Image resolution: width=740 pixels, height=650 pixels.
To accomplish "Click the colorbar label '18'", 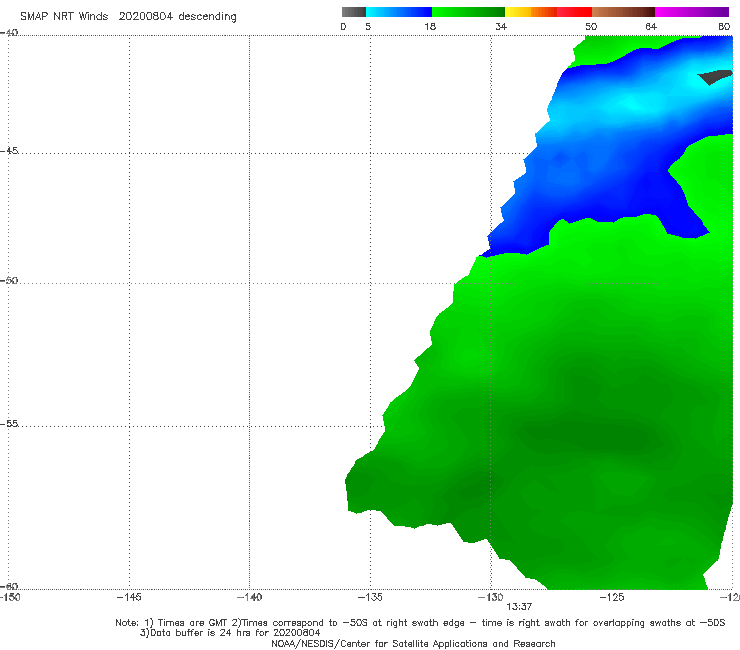I will [430, 26].
